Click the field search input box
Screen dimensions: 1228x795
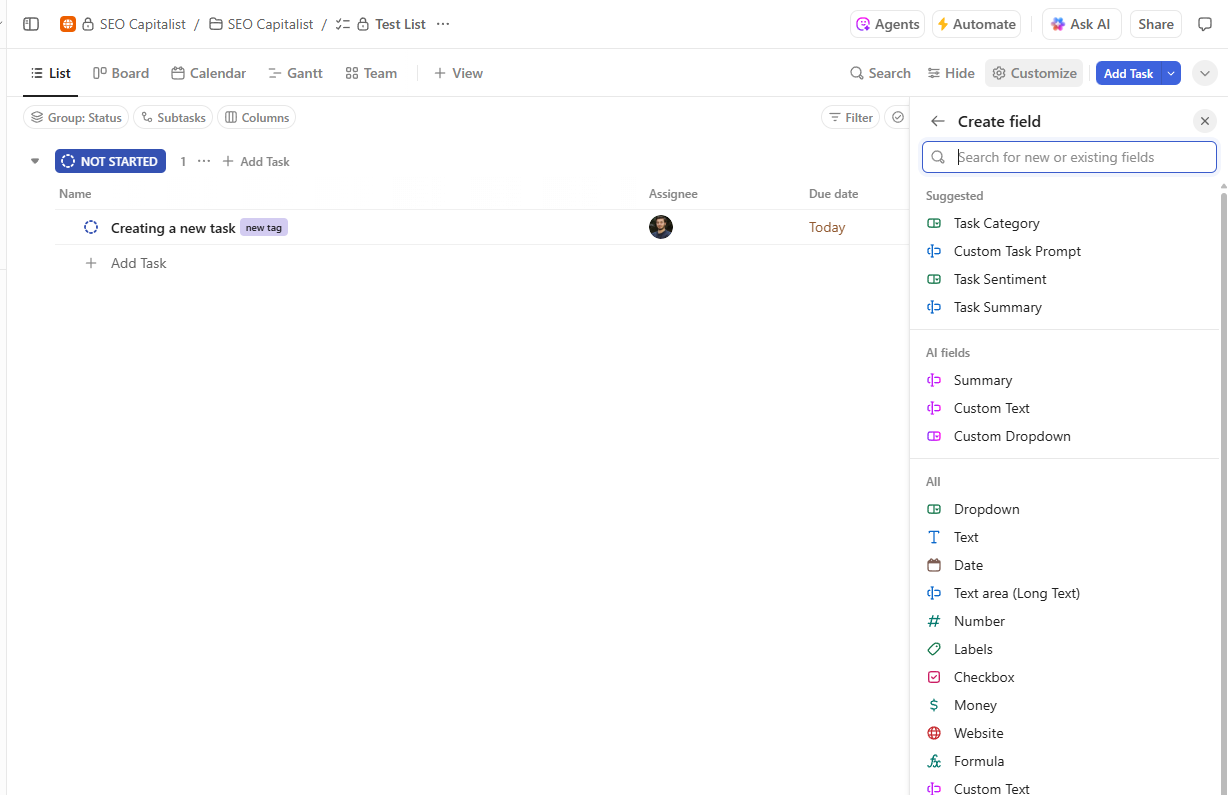(x=1069, y=157)
